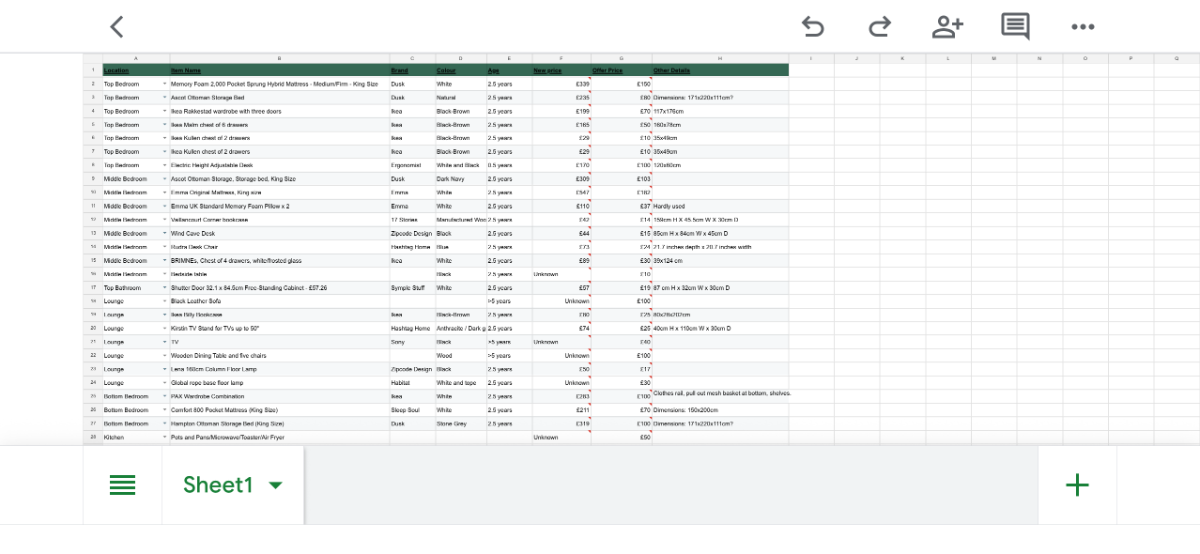Open the three-dot more options menu
Viewport: 1200px width, 554px height.
tap(1083, 27)
